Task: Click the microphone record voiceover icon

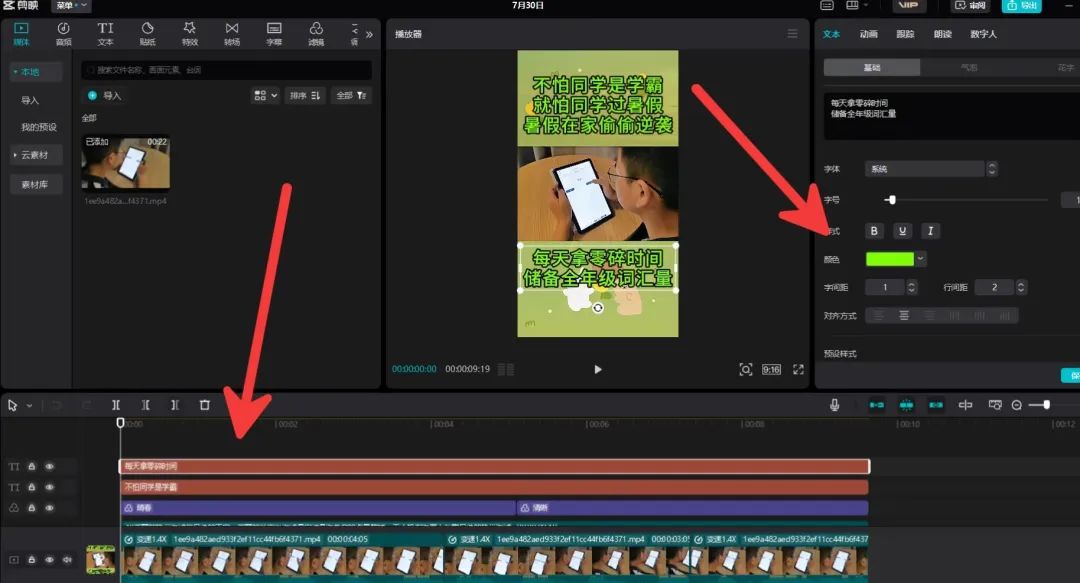Action: pyautogui.click(x=834, y=405)
